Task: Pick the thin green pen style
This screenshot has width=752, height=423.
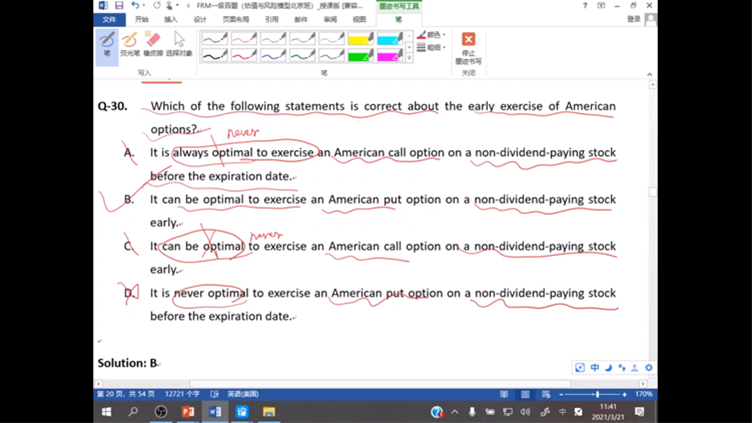Action: [302, 38]
